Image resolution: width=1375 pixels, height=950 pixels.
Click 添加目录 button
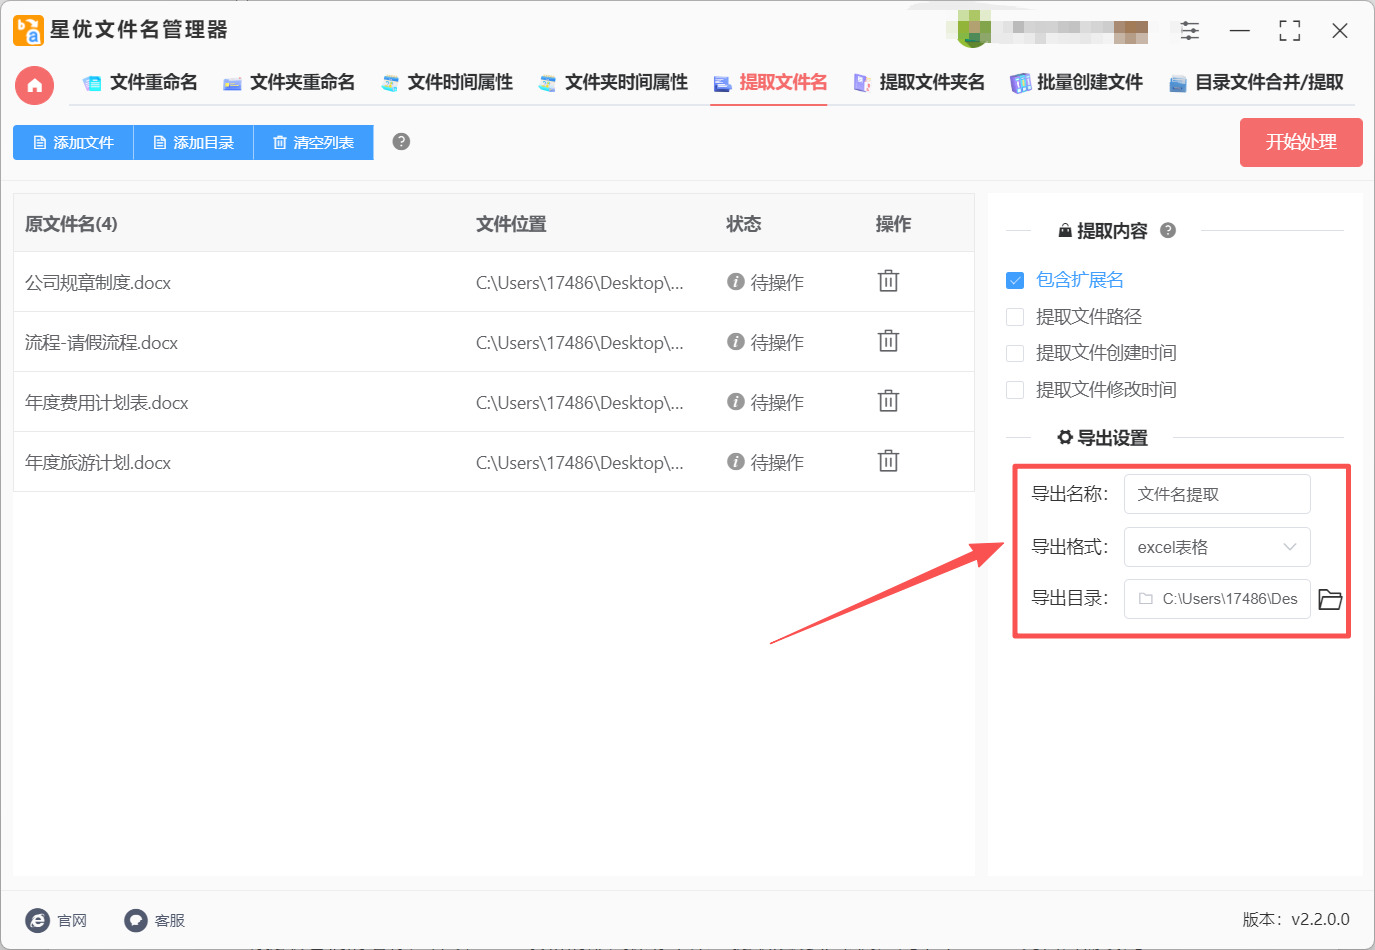click(x=193, y=142)
